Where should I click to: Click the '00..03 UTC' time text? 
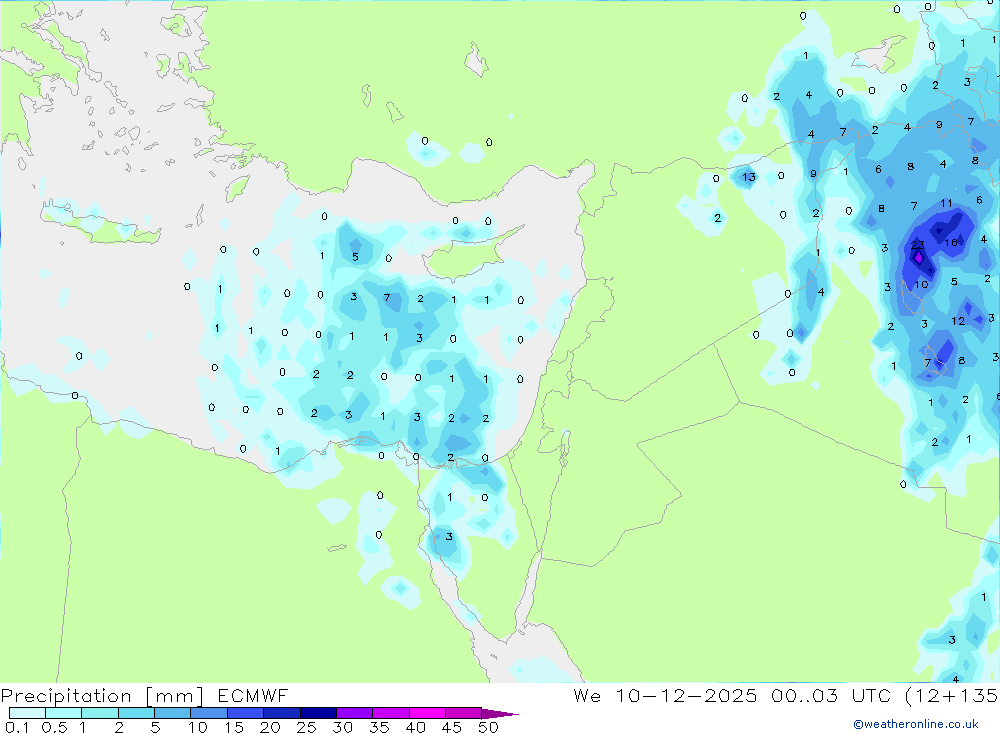coord(830,695)
